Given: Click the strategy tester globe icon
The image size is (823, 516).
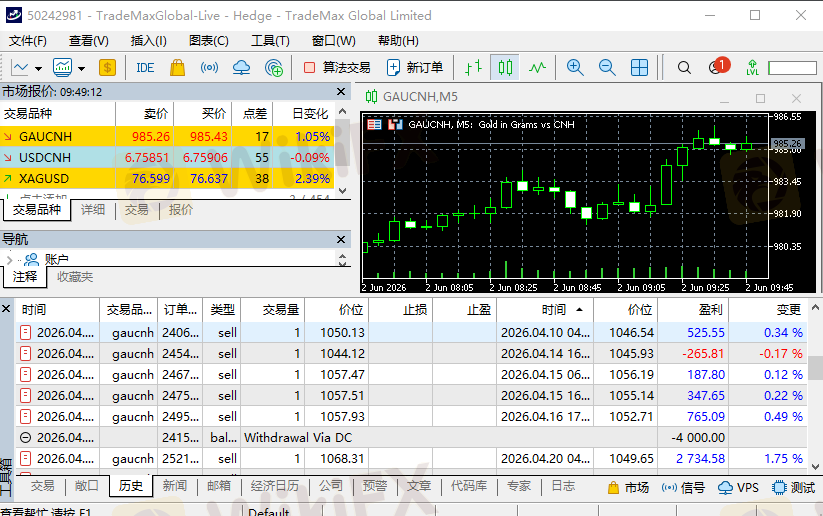Looking at the screenshot, I should [274, 68].
